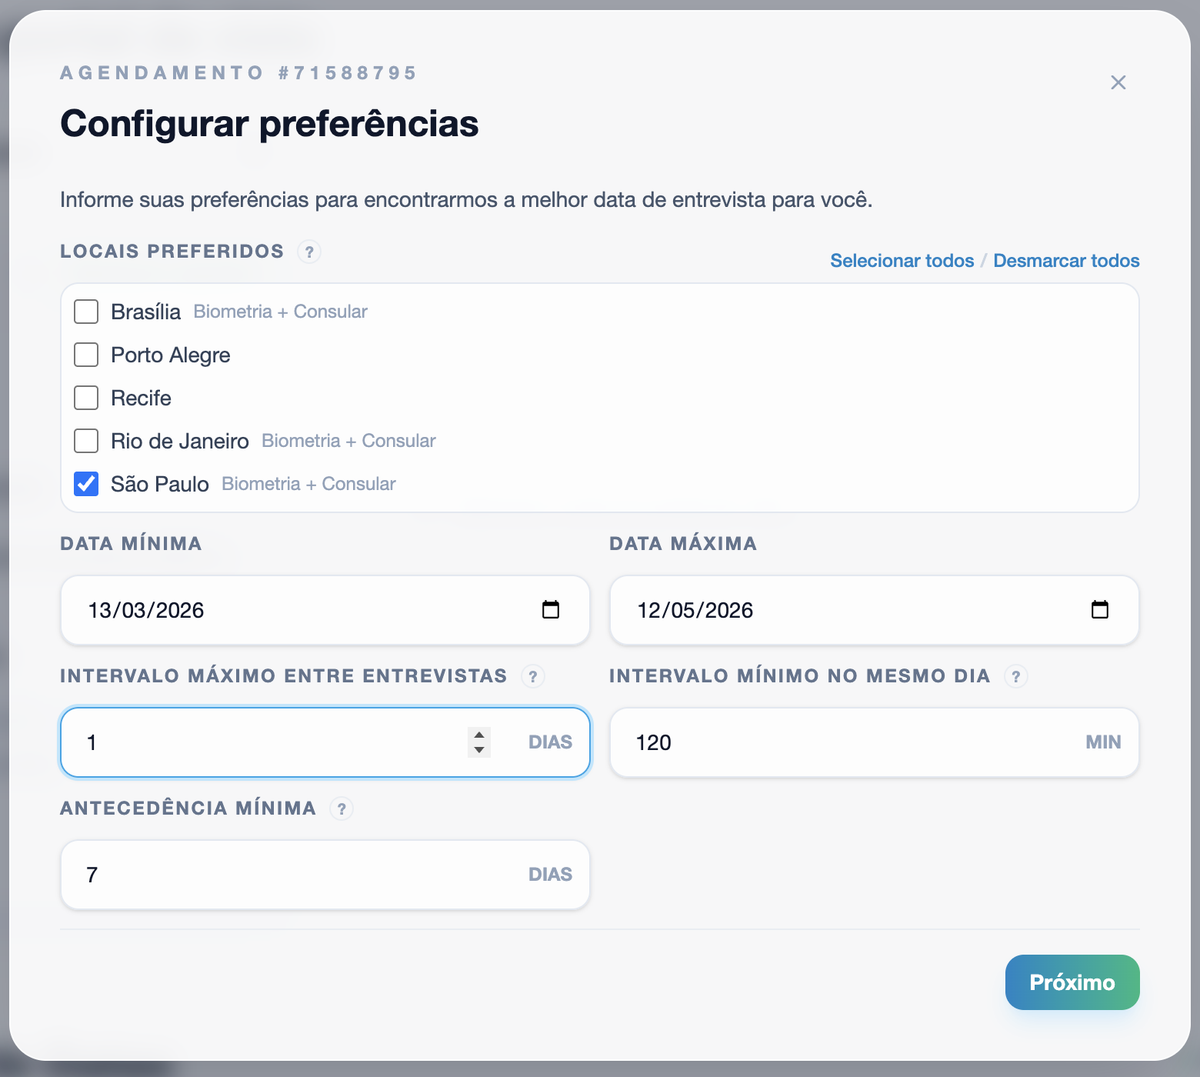Open help for Intervalo Mínimo No Mesmo Dia

[x=1016, y=676]
